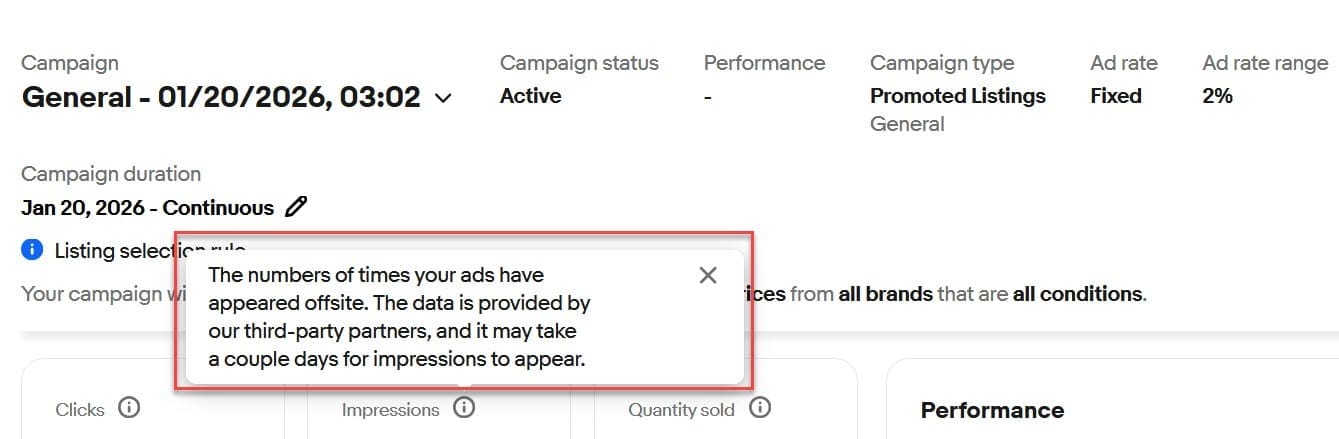Click the Fixed ad rate value

click(1115, 96)
